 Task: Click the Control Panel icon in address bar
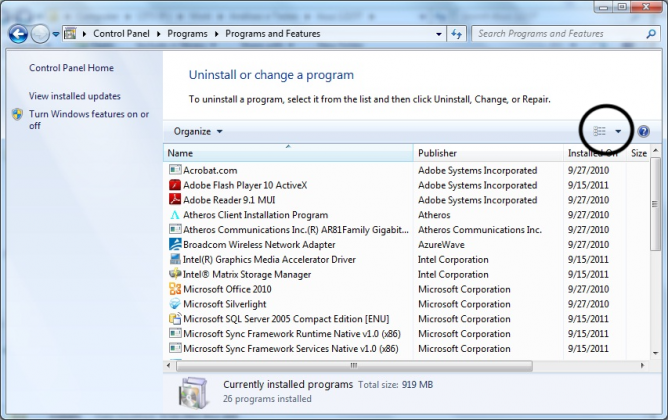[x=71, y=34]
